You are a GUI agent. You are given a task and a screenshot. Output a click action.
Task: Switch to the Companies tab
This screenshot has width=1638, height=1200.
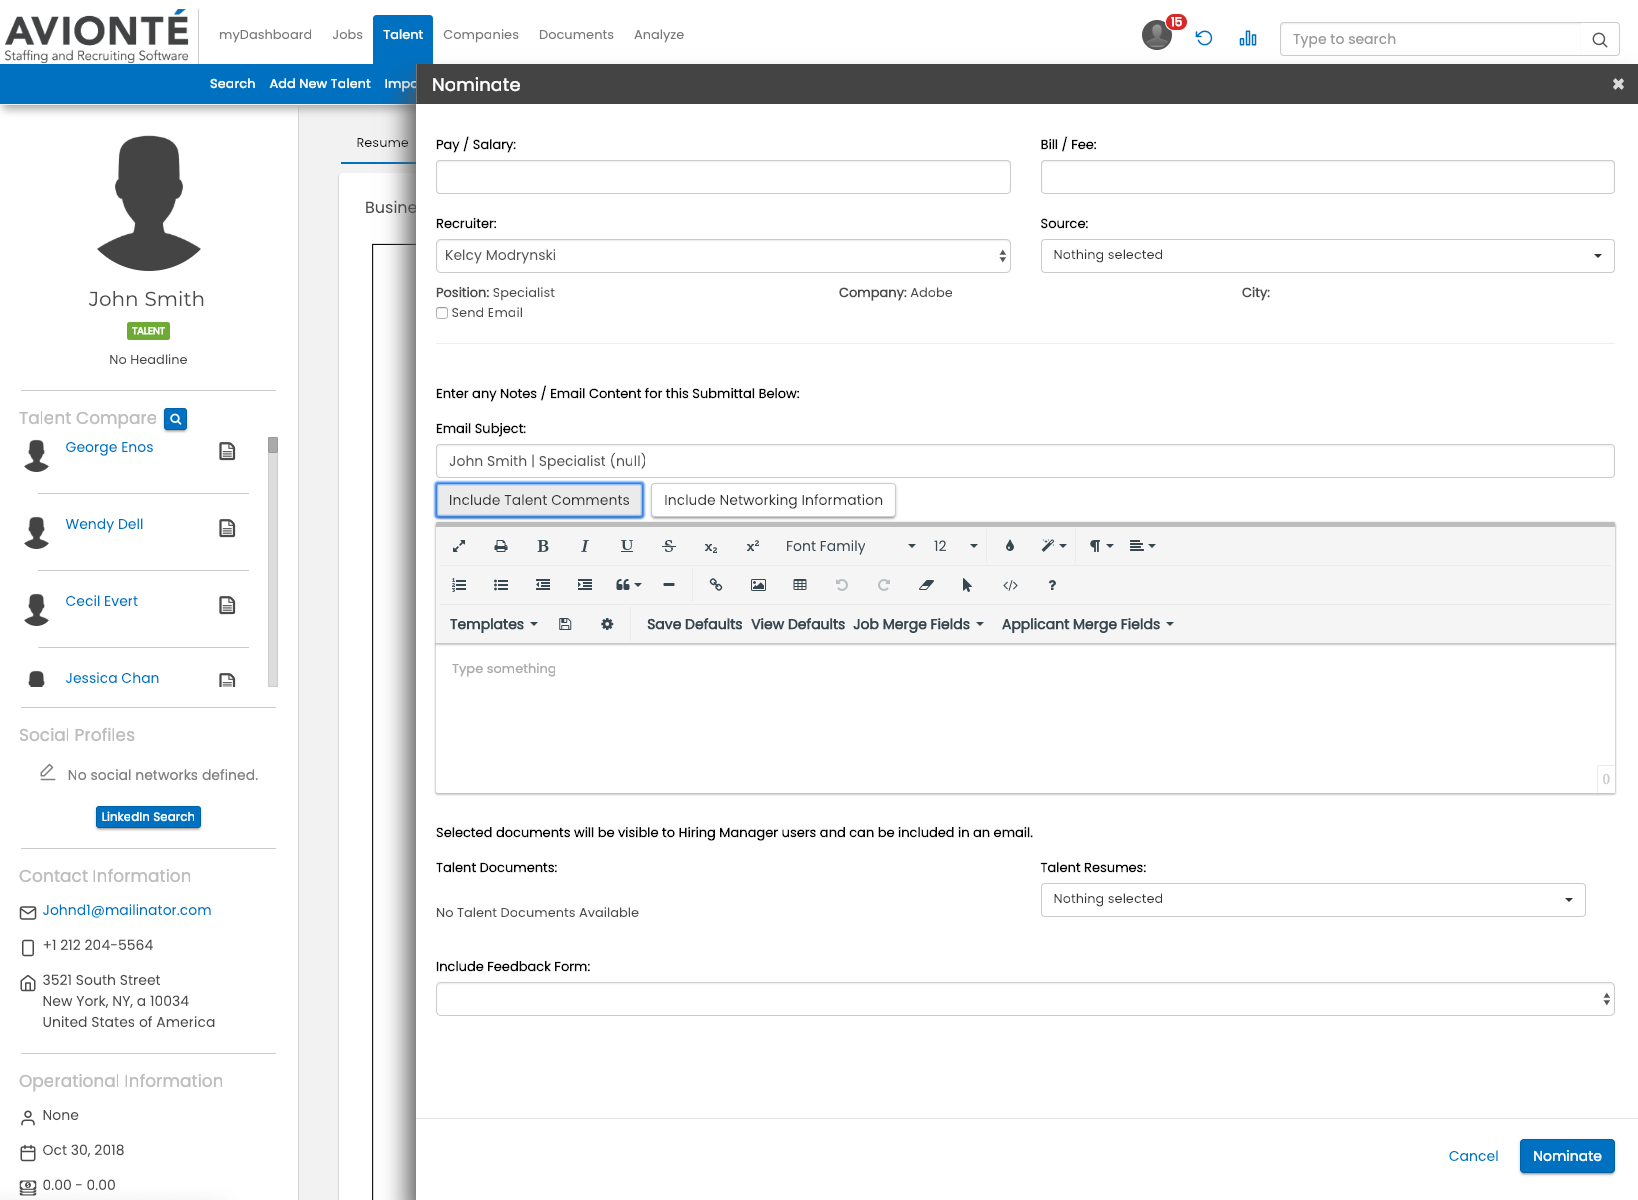click(481, 35)
